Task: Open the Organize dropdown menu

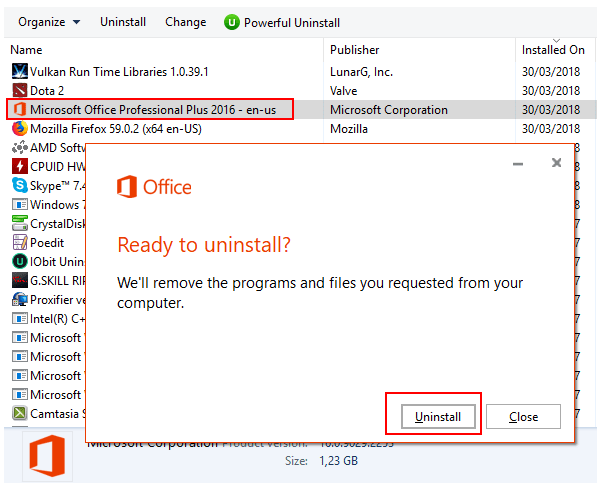Action: click(49, 22)
